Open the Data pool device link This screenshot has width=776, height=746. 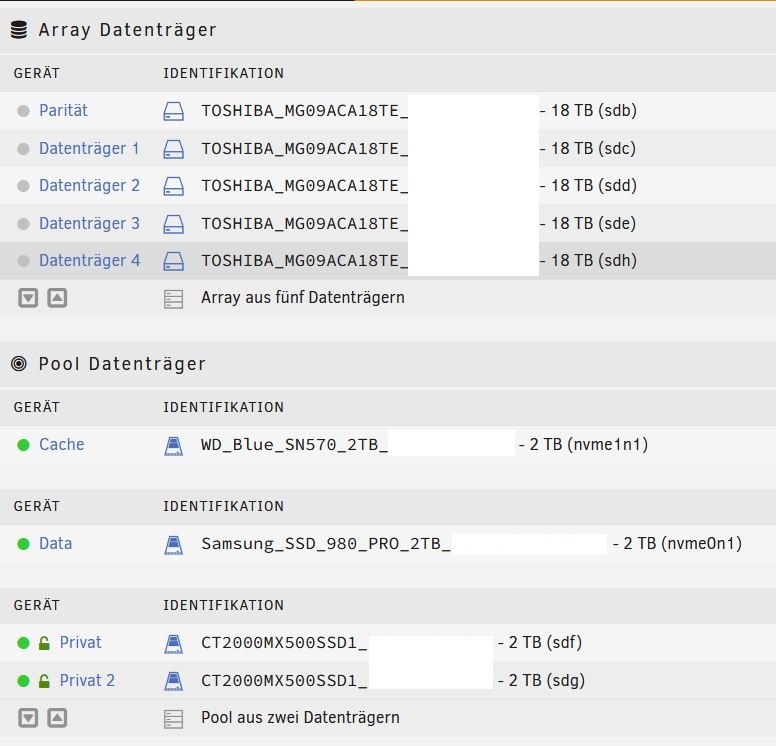(x=56, y=544)
